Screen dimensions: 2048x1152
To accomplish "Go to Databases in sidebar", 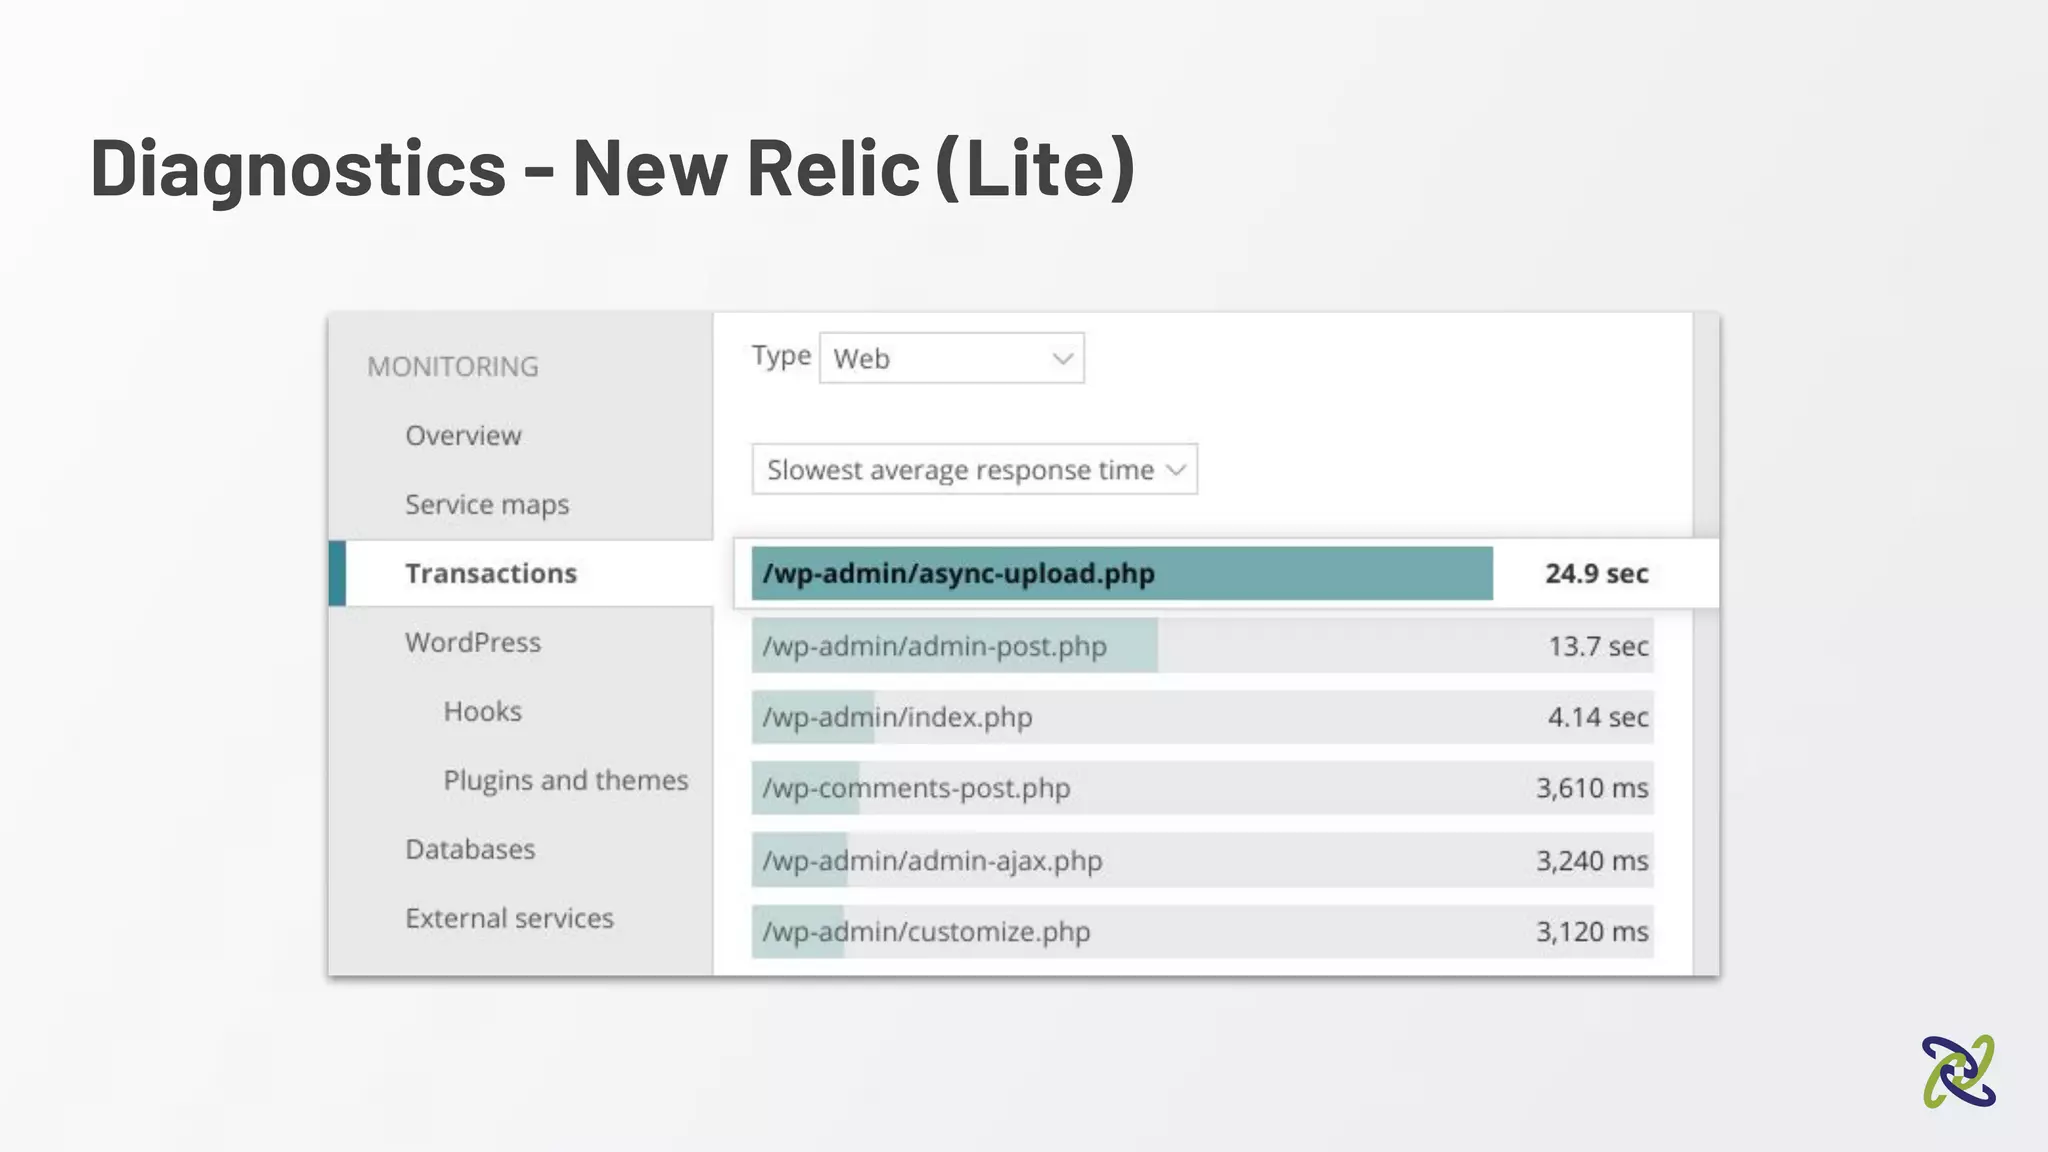I will [470, 849].
